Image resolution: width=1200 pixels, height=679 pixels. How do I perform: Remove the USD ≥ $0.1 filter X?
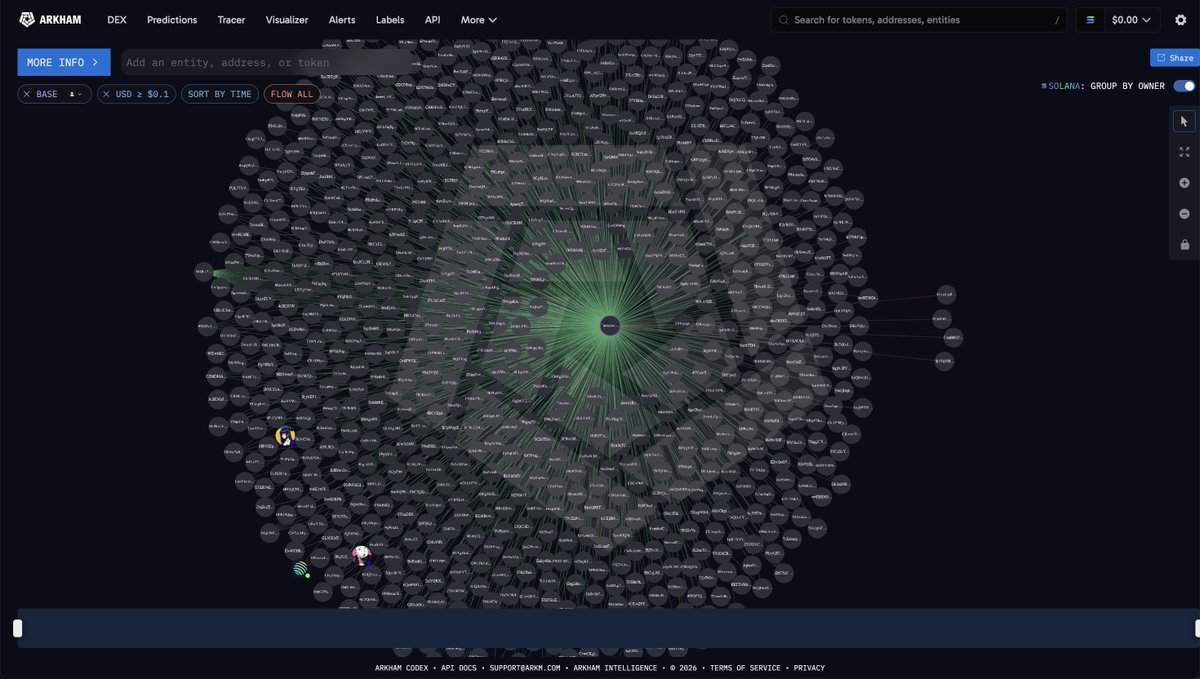tap(106, 94)
